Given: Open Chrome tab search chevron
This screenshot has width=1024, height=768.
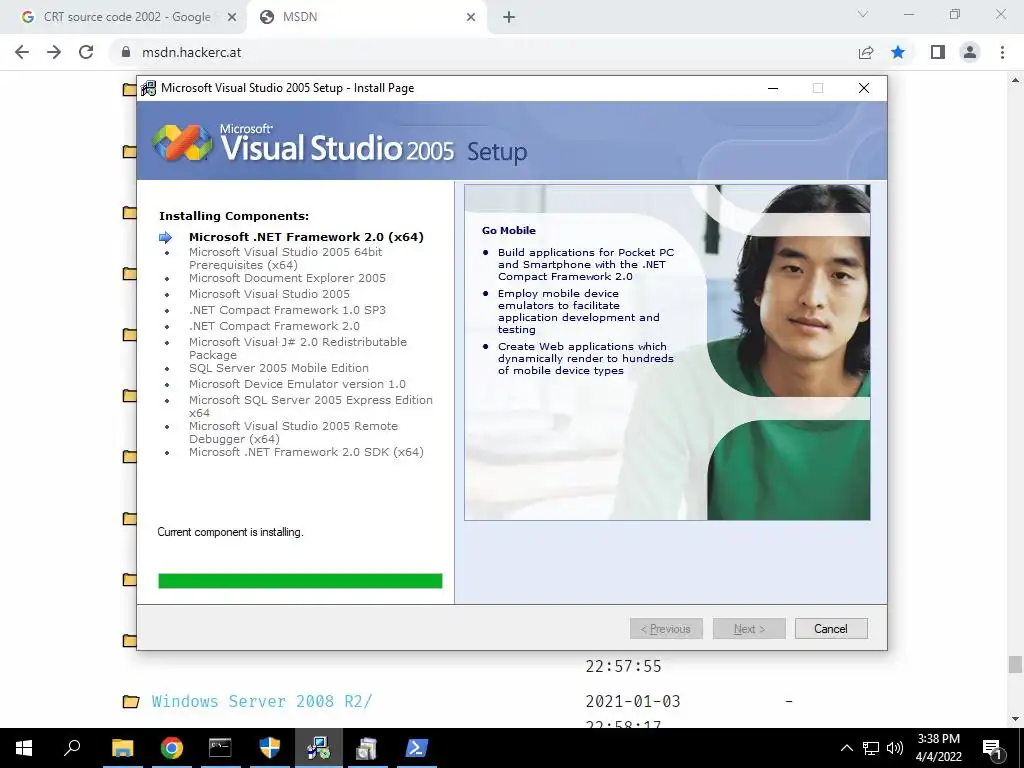Looking at the screenshot, I should tap(863, 14).
